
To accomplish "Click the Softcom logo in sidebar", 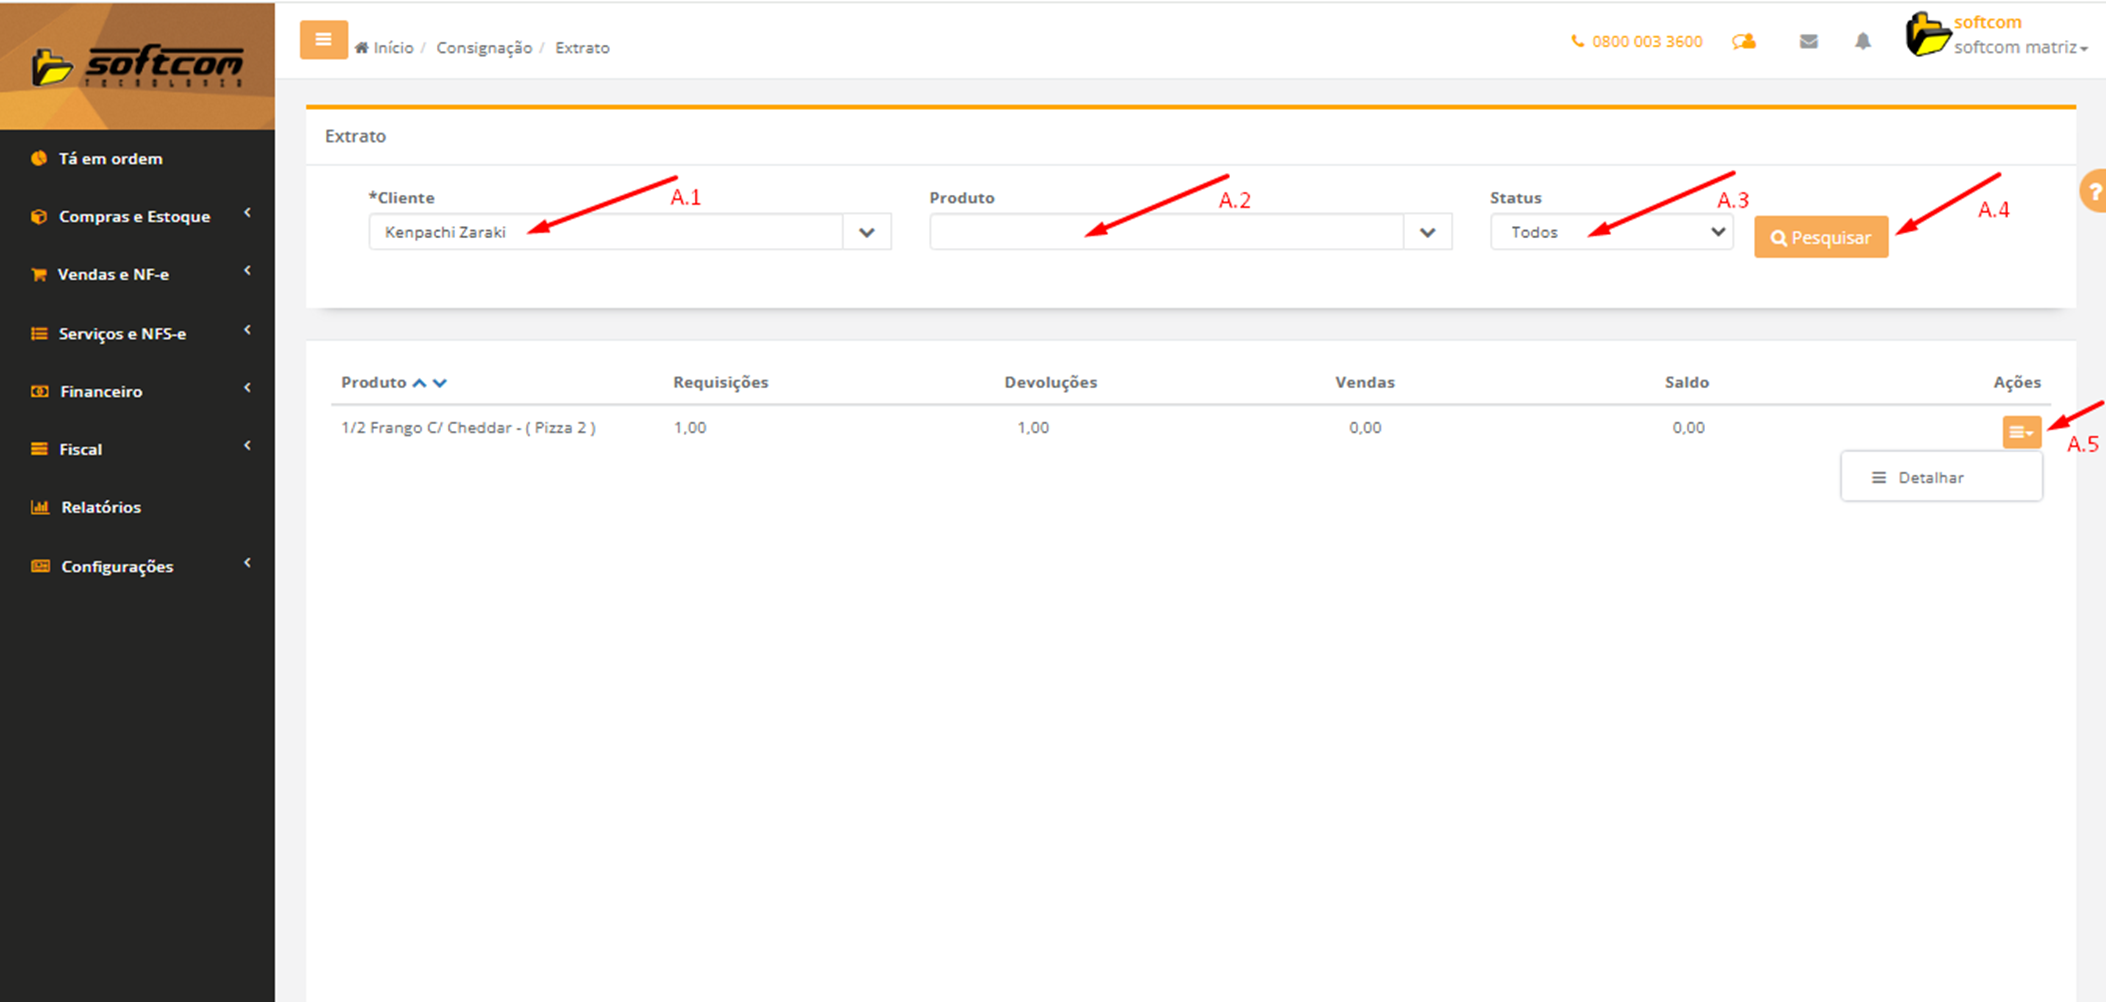I will coord(137,66).
